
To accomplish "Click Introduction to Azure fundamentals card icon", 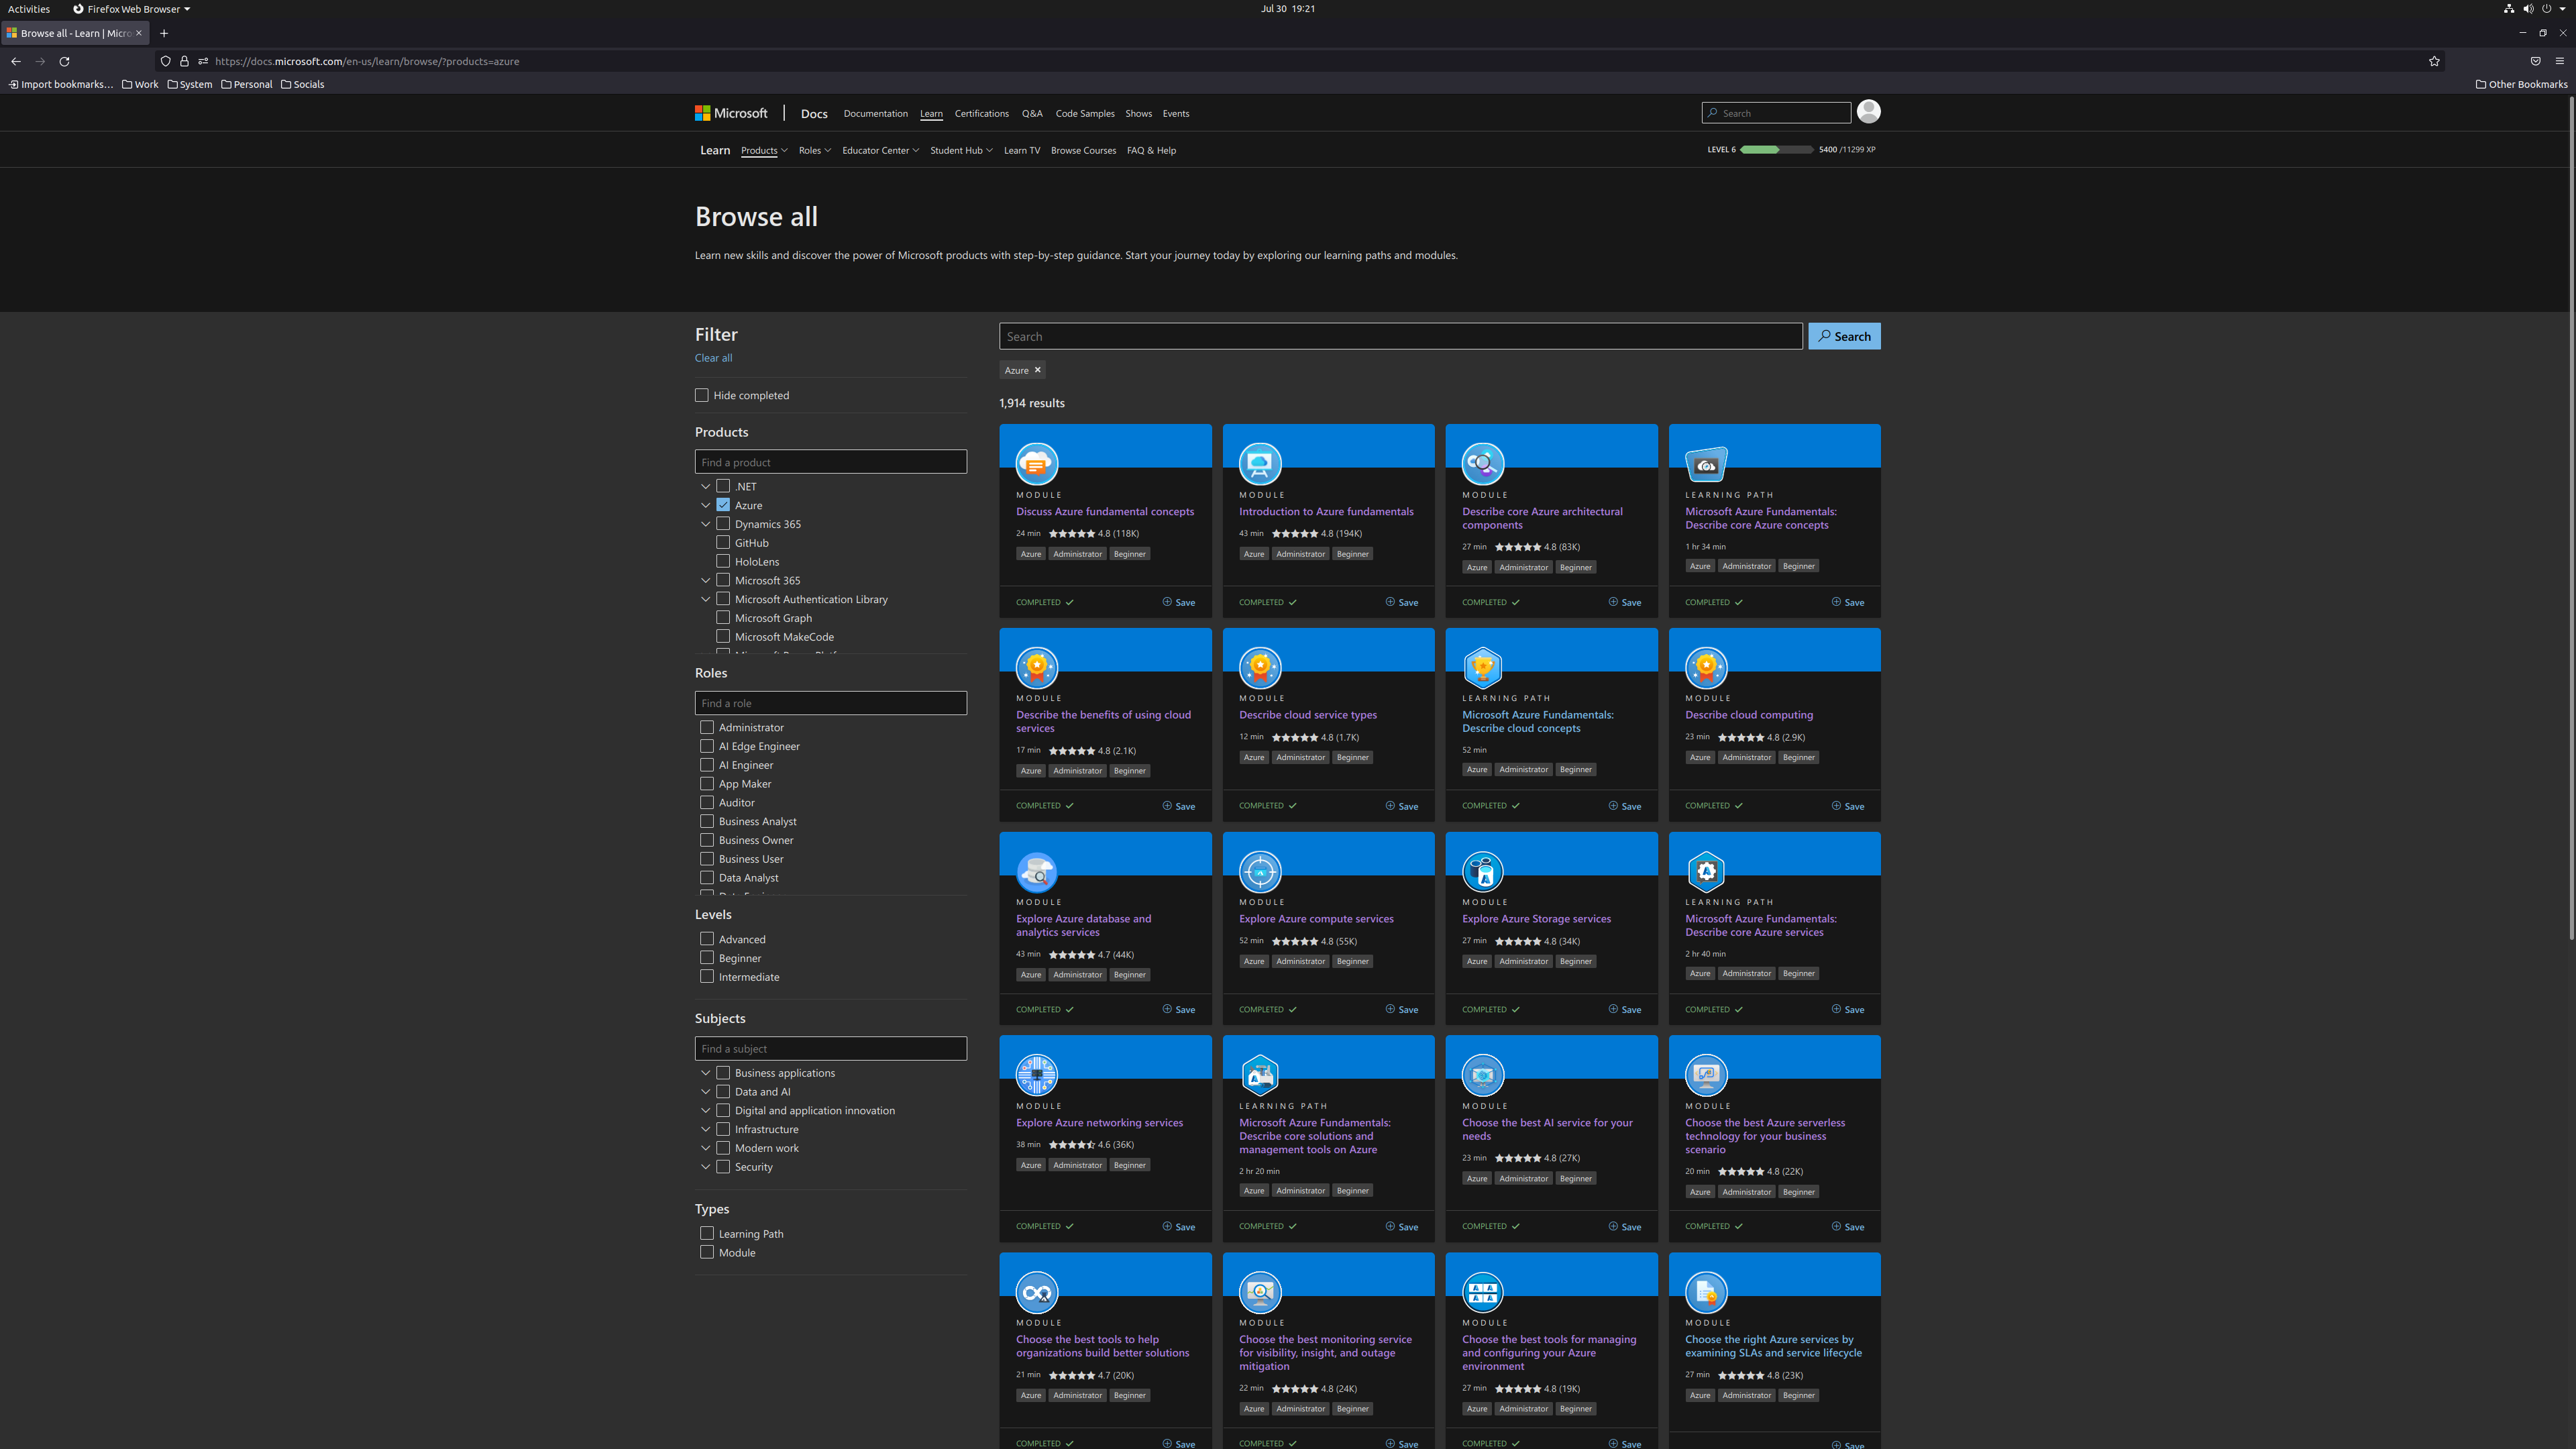I will (1260, 463).
